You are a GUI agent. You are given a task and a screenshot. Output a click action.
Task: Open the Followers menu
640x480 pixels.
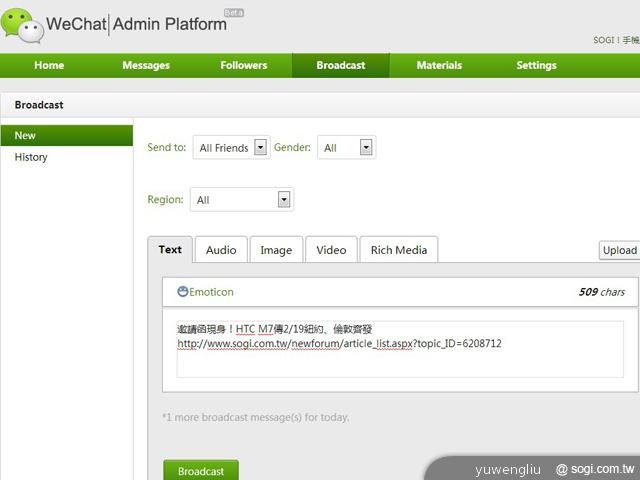pyautogui.click(x=244, y=65)
